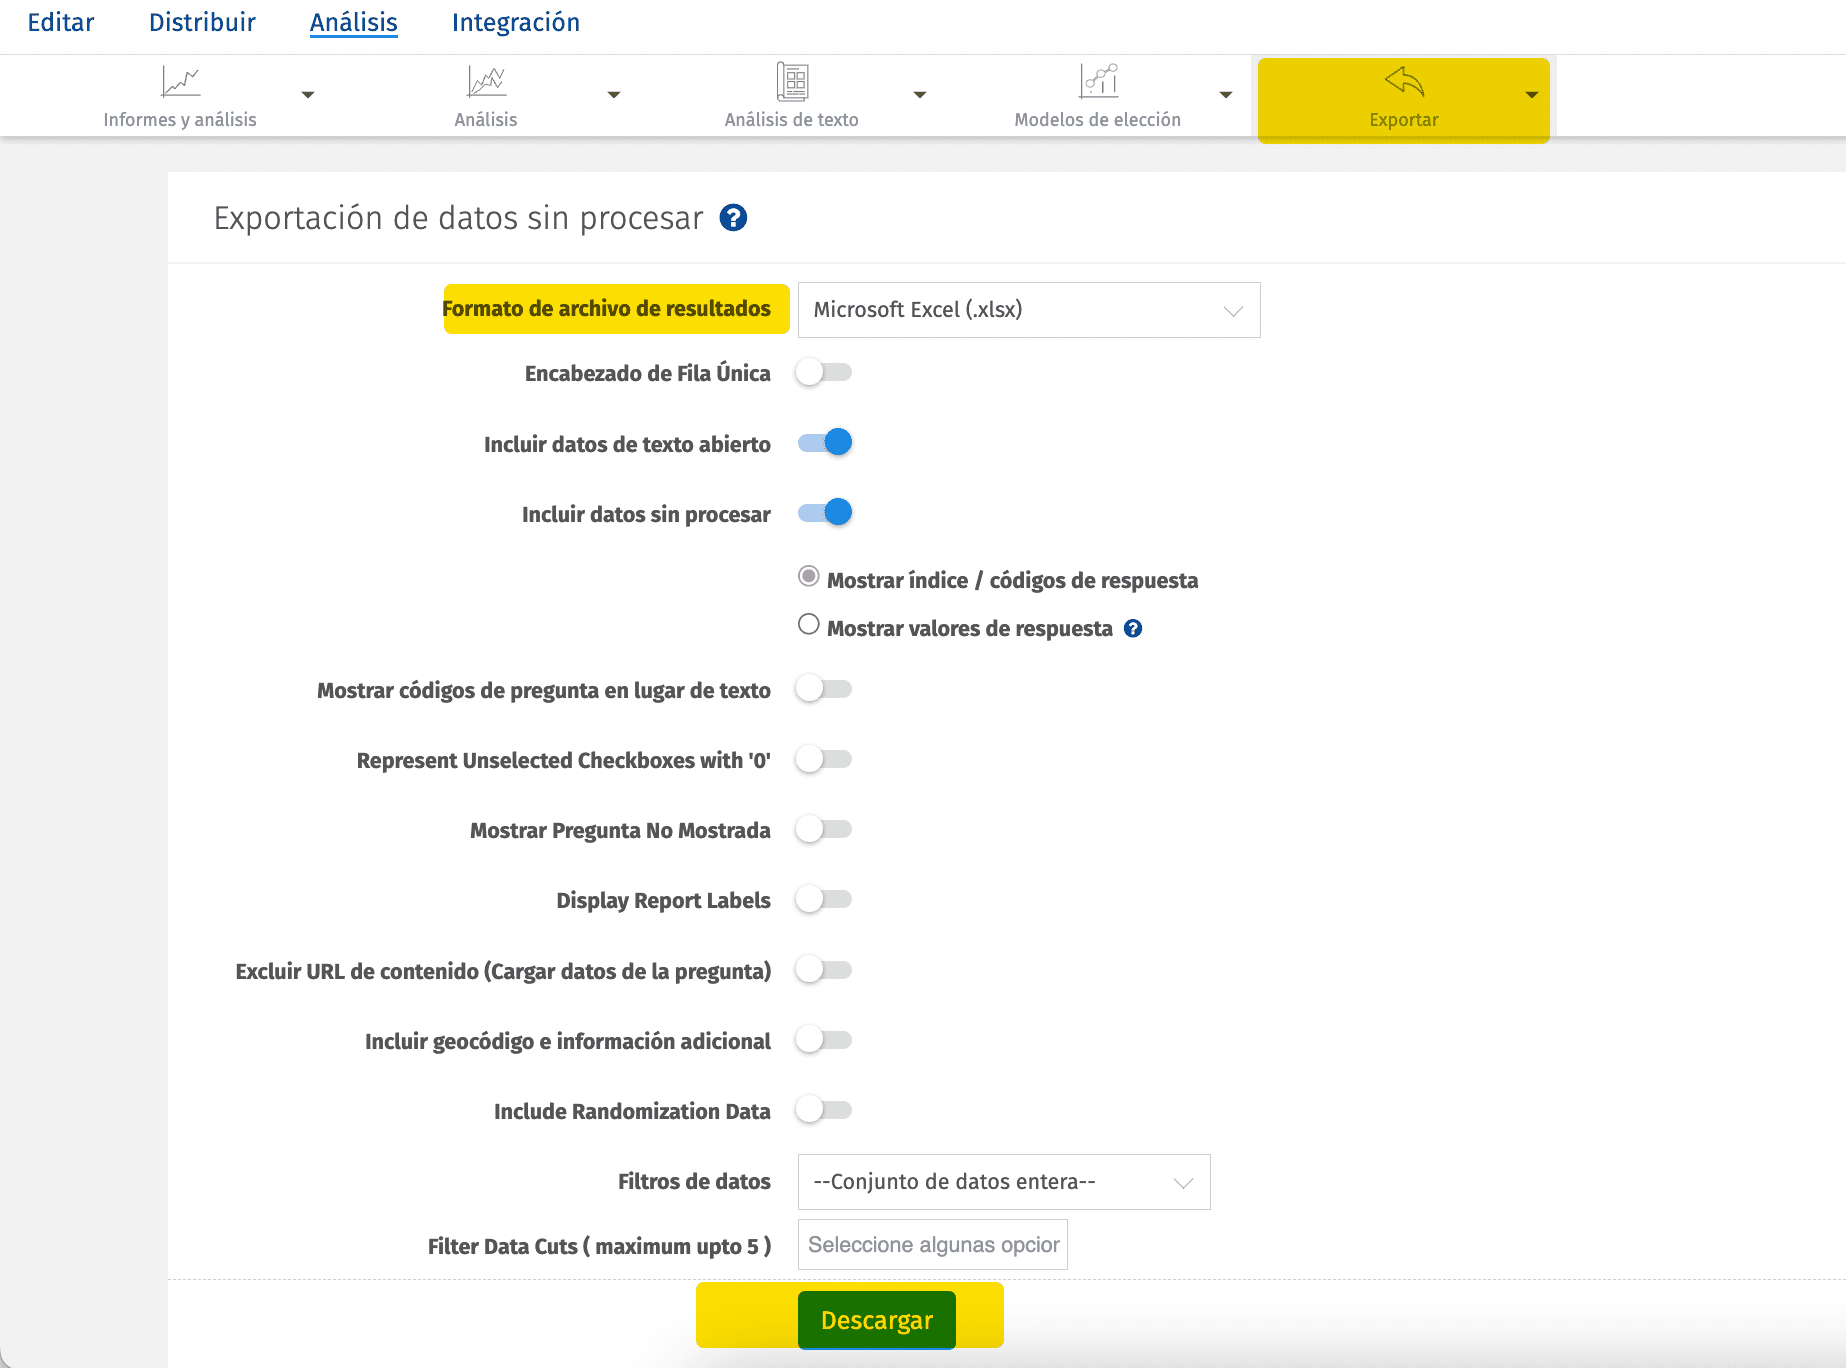Open the Informes y análisis chart icon
This screenshot has width=1846, height=1368.
[x=181, y=82]
